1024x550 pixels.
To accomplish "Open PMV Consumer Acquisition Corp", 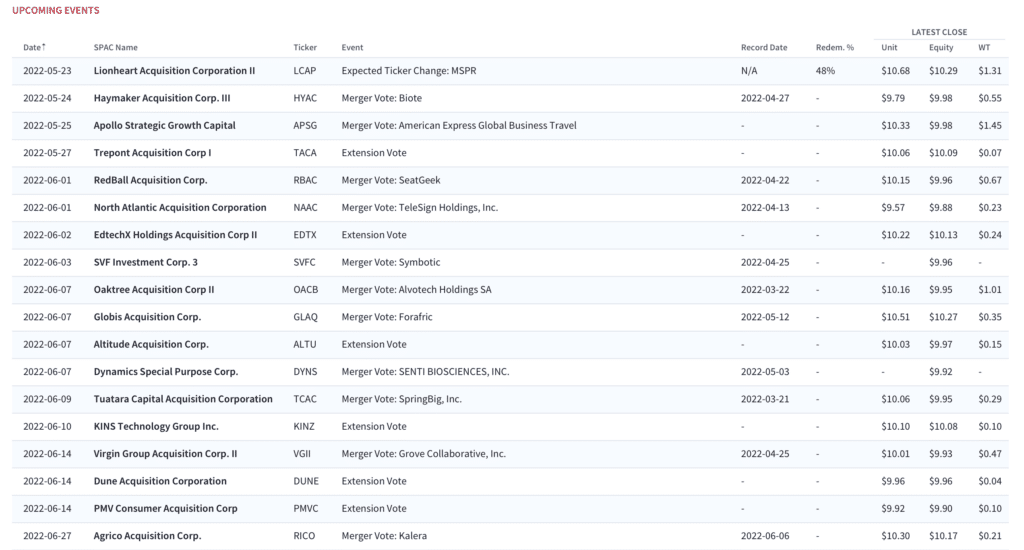I will pos(165,508).
